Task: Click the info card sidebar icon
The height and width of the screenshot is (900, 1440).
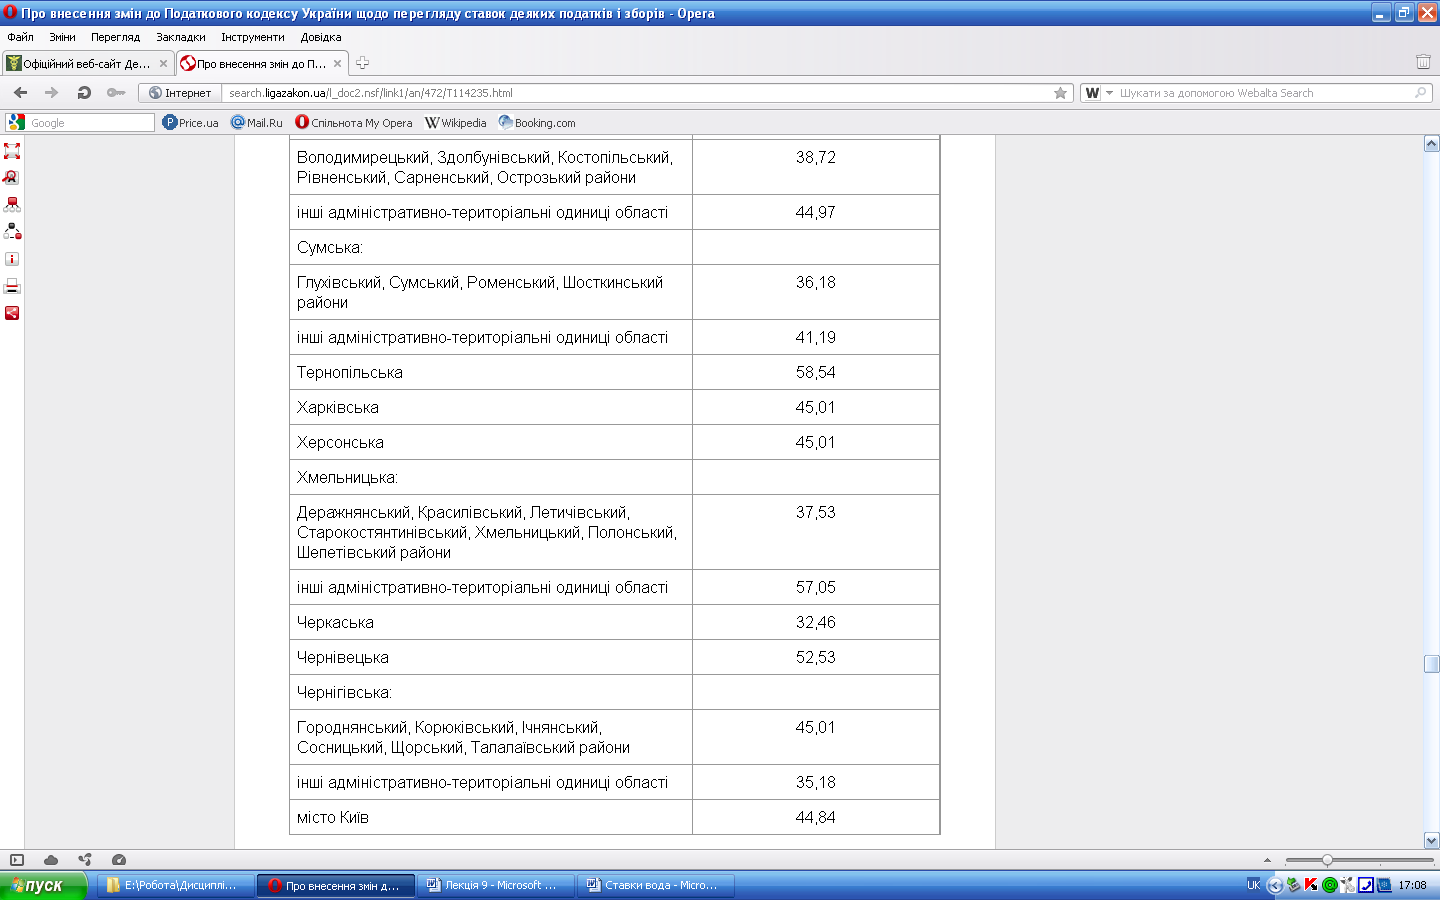Action: [x=12, y=259]
